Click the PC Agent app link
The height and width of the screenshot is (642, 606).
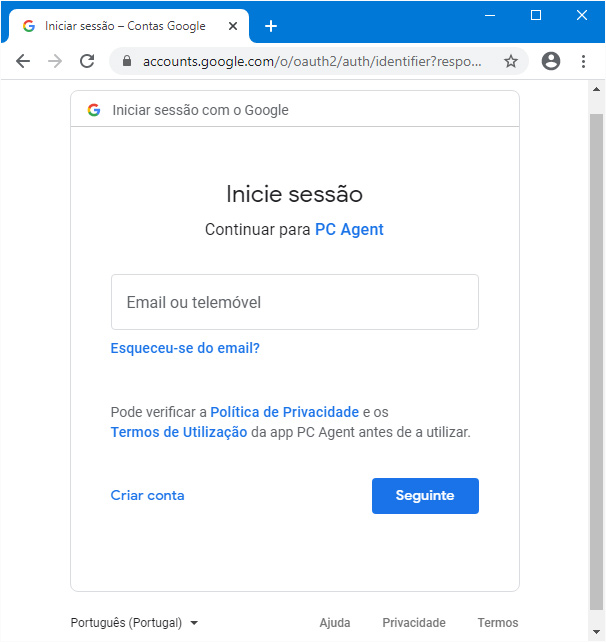point(349,229)
